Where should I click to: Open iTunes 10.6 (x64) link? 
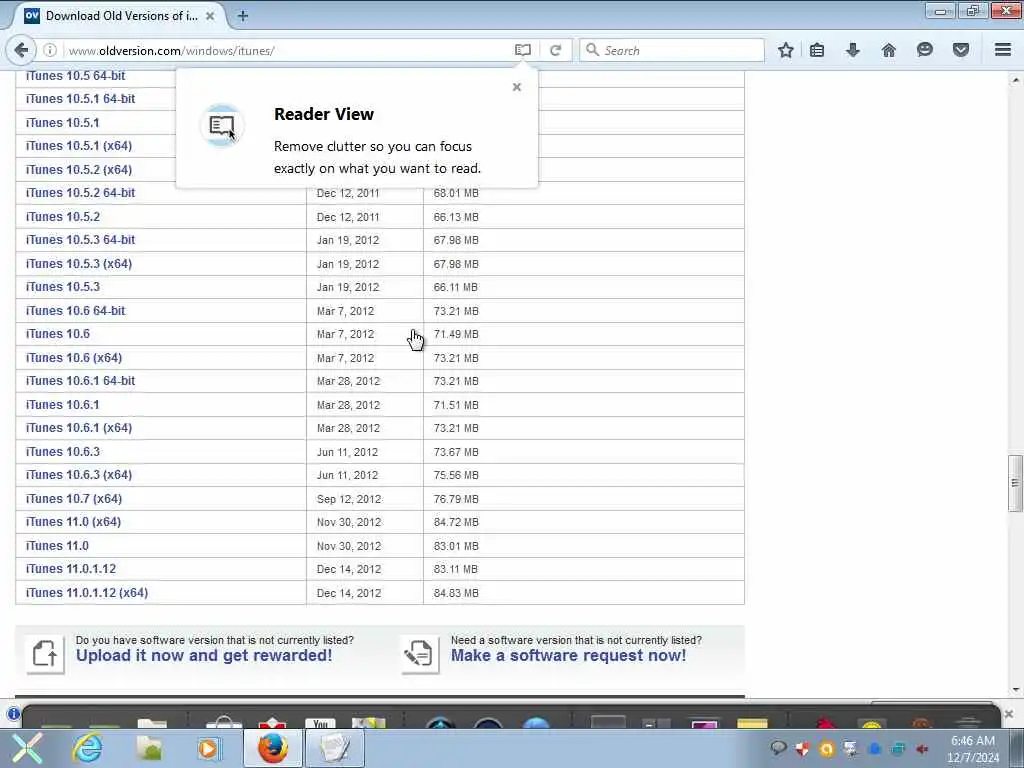click(74, 358)
